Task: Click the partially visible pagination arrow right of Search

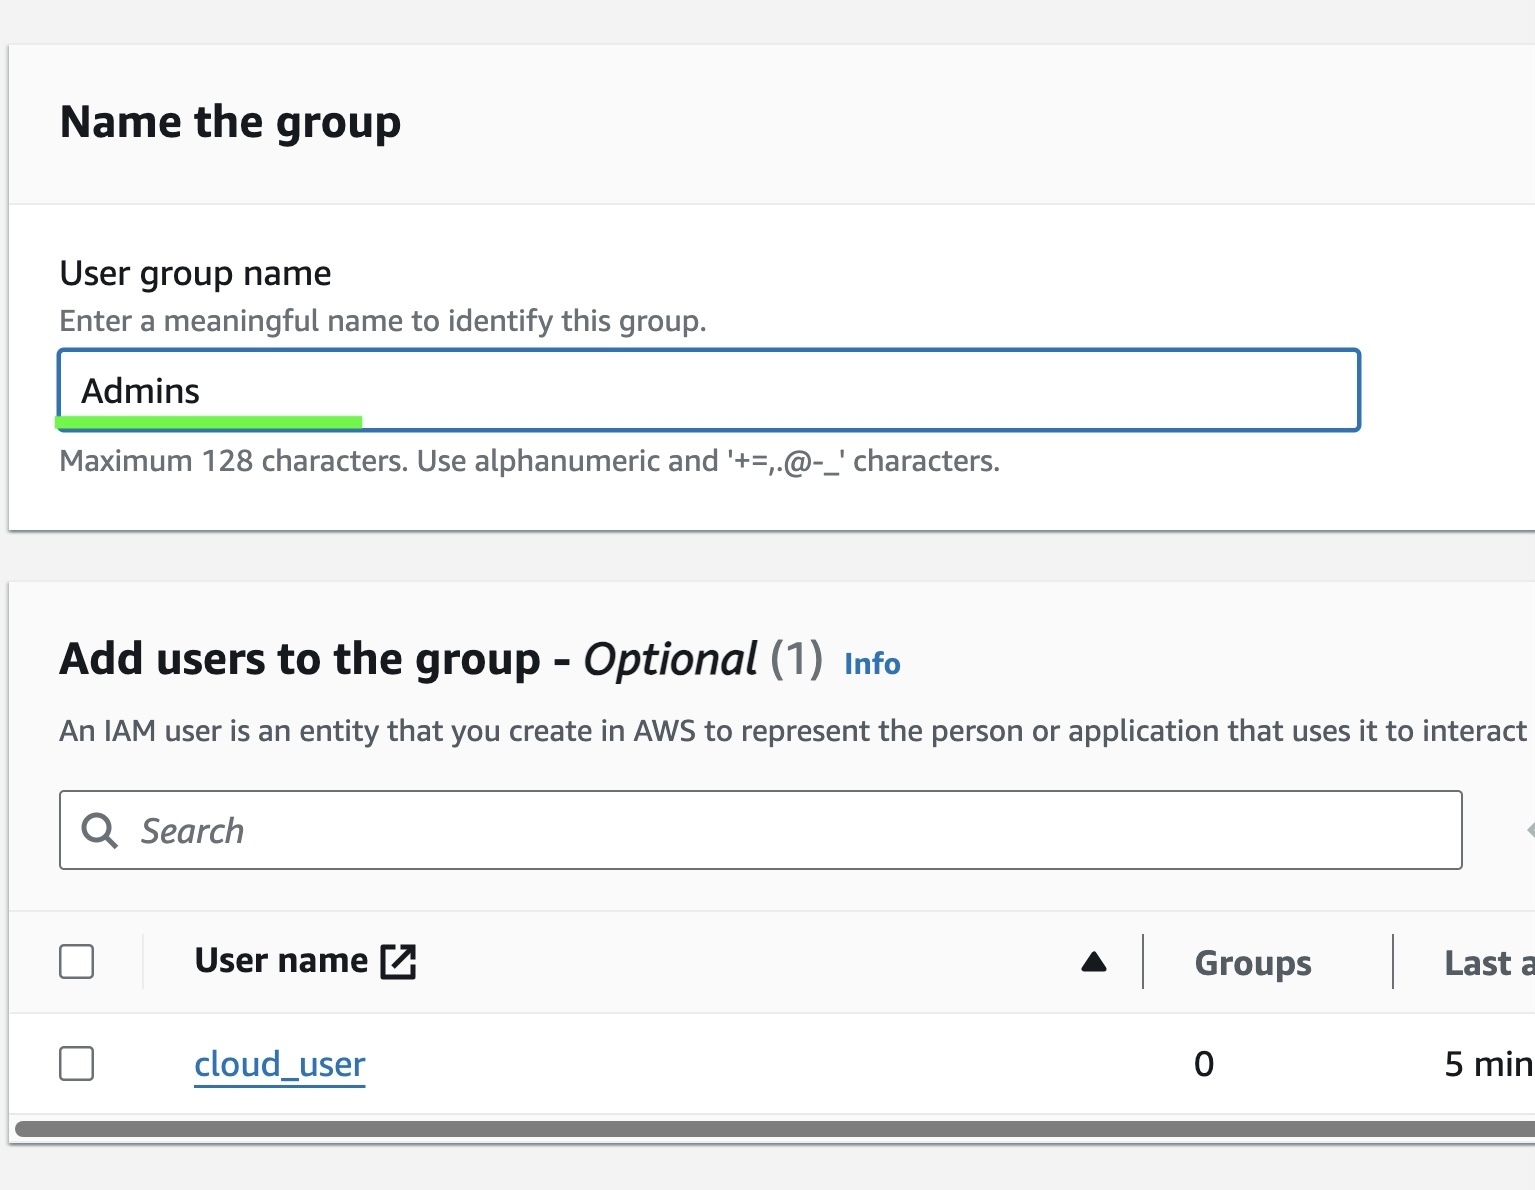Action: (1529, 830)
